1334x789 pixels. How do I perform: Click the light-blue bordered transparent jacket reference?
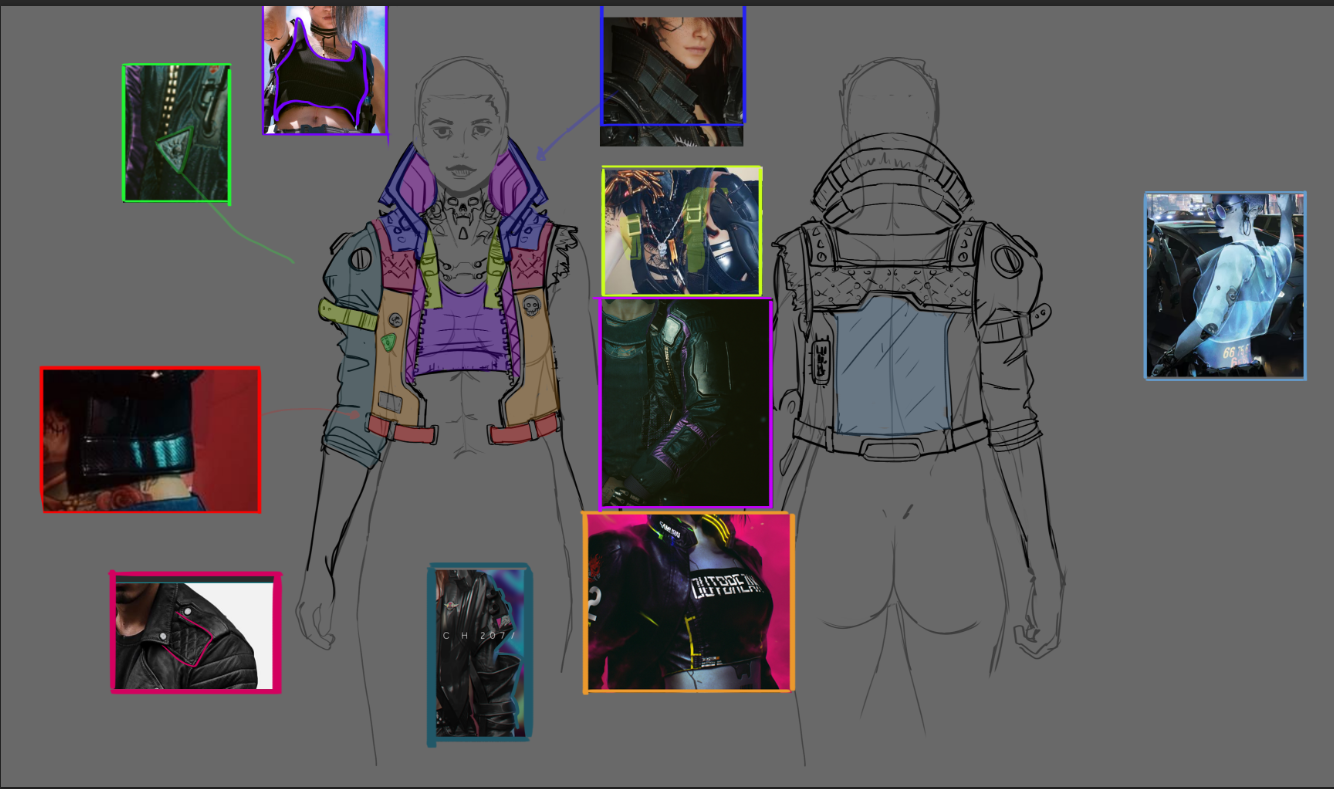click(x=1225, y=286)
